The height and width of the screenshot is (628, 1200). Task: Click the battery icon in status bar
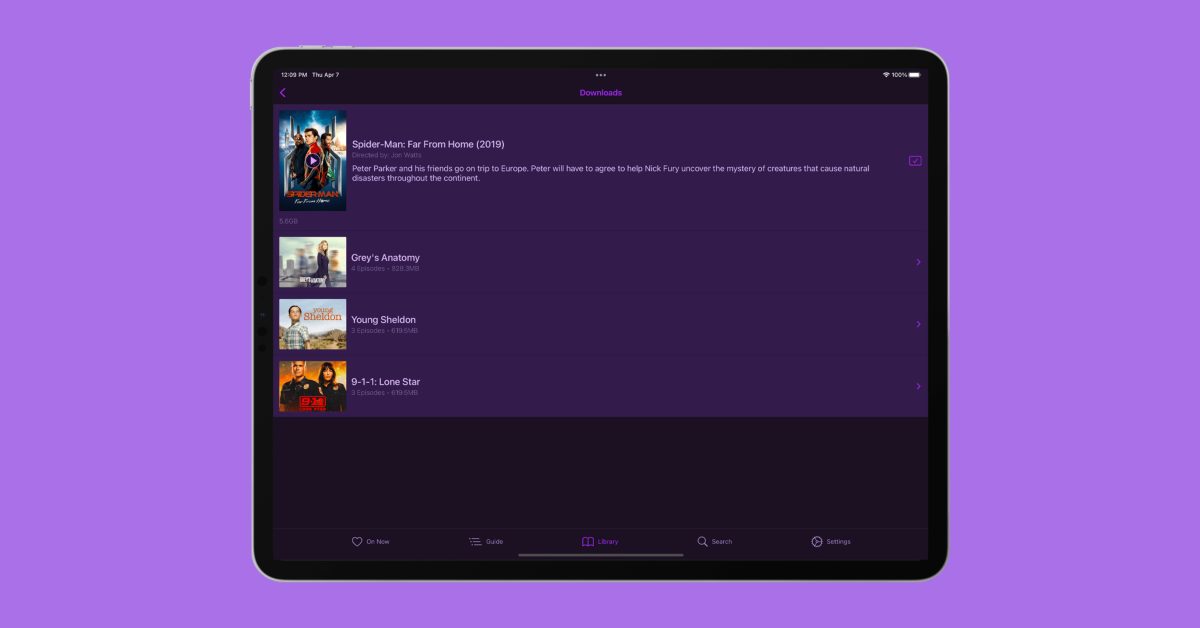click(914, 75)
